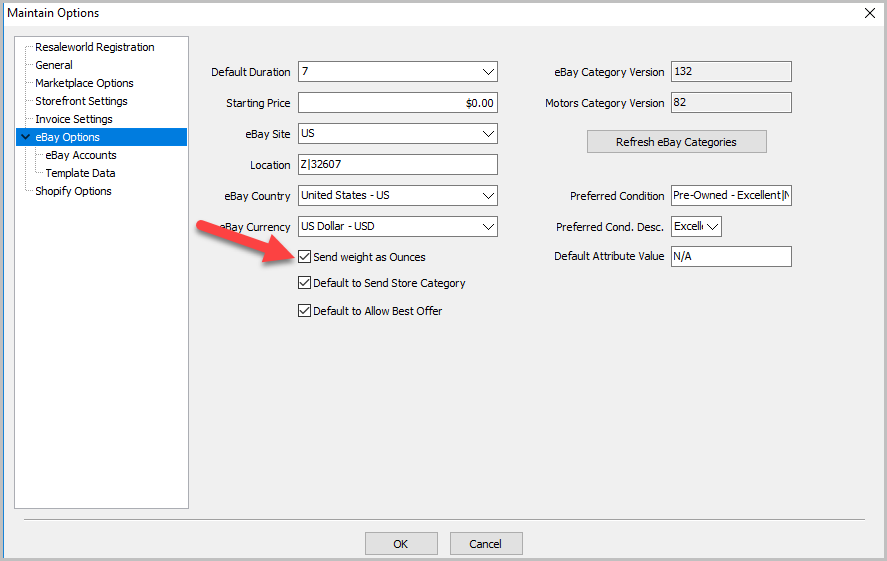Click the Preferred Condition field
This screenshot has width=887, height=561.
[731, 196]
